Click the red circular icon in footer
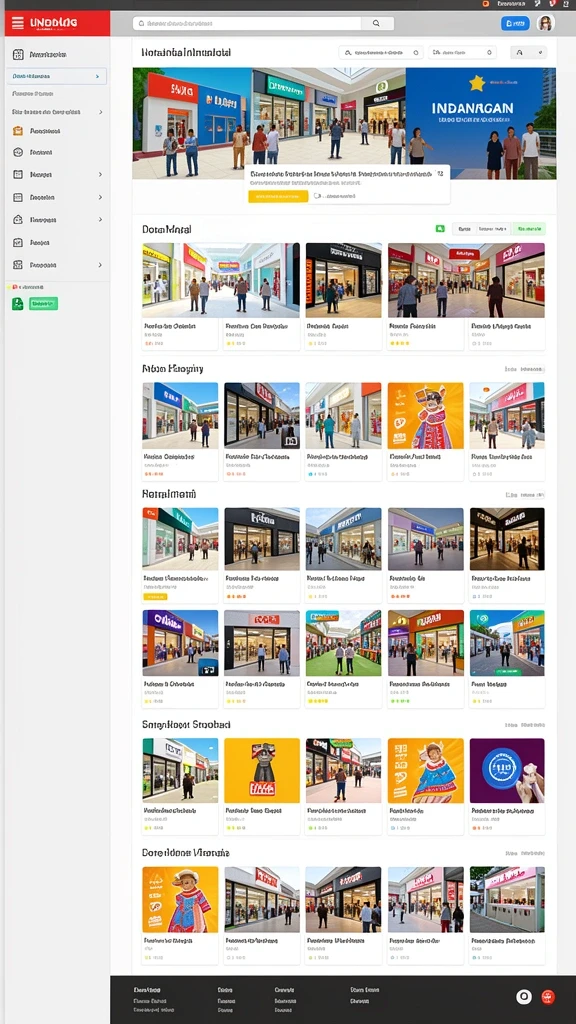The height and width of the screenshot is (1024, 576). pos(548,997)
